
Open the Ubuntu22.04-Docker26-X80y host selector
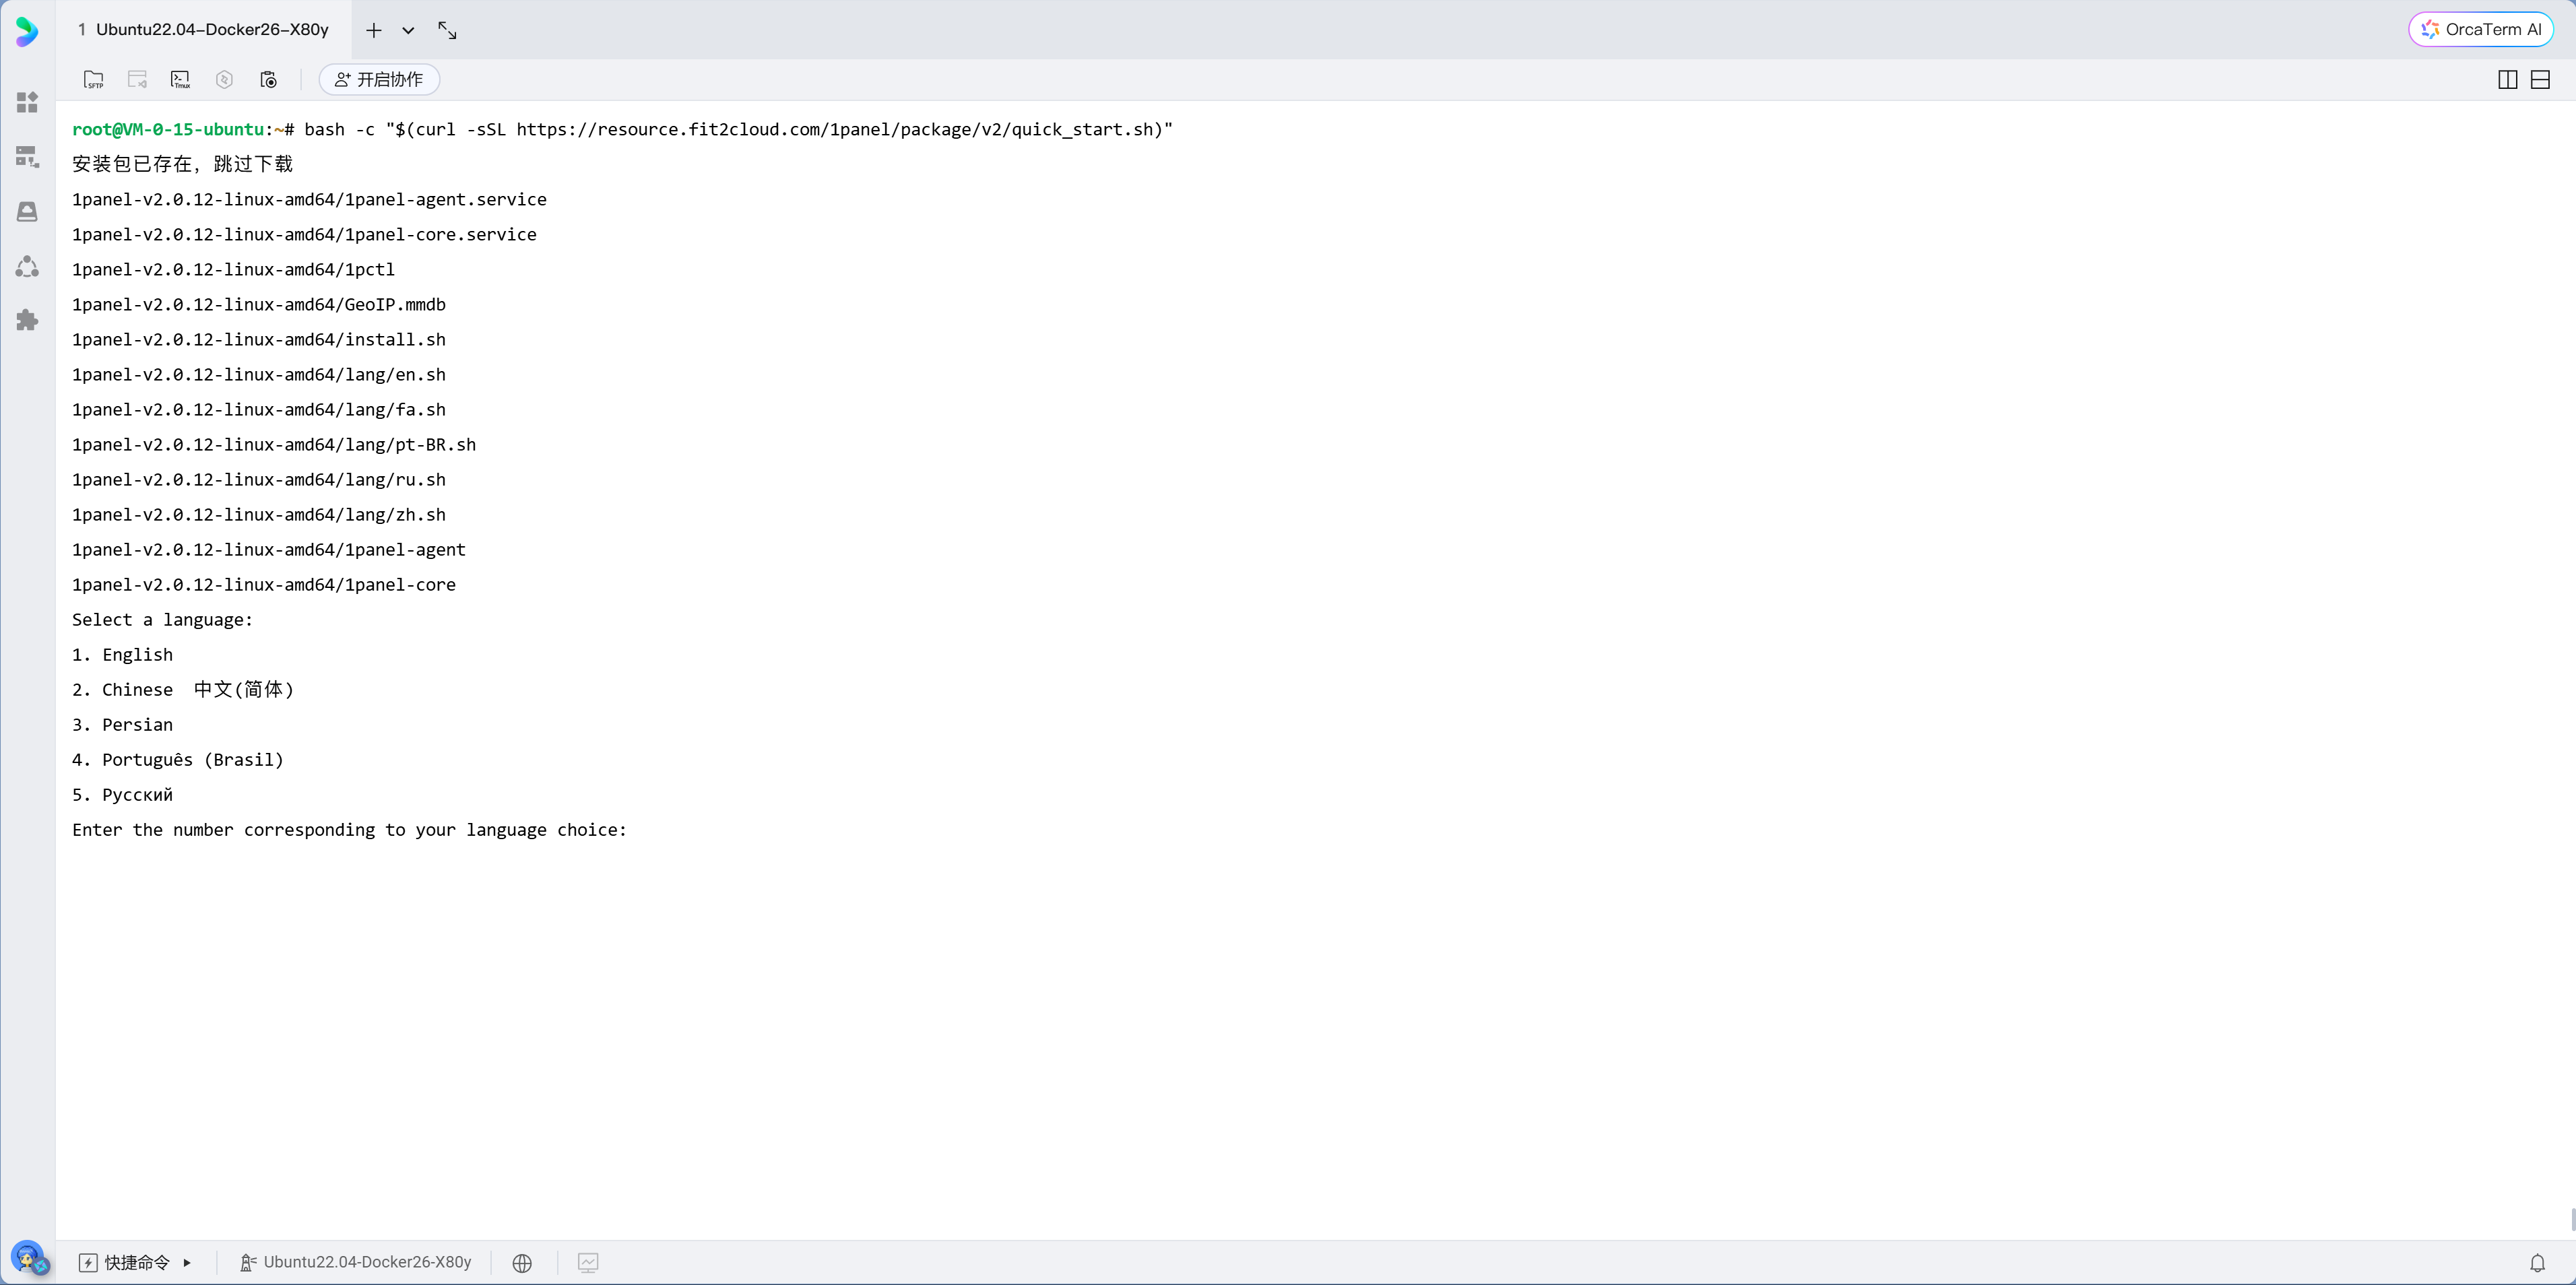[355, 1262]
